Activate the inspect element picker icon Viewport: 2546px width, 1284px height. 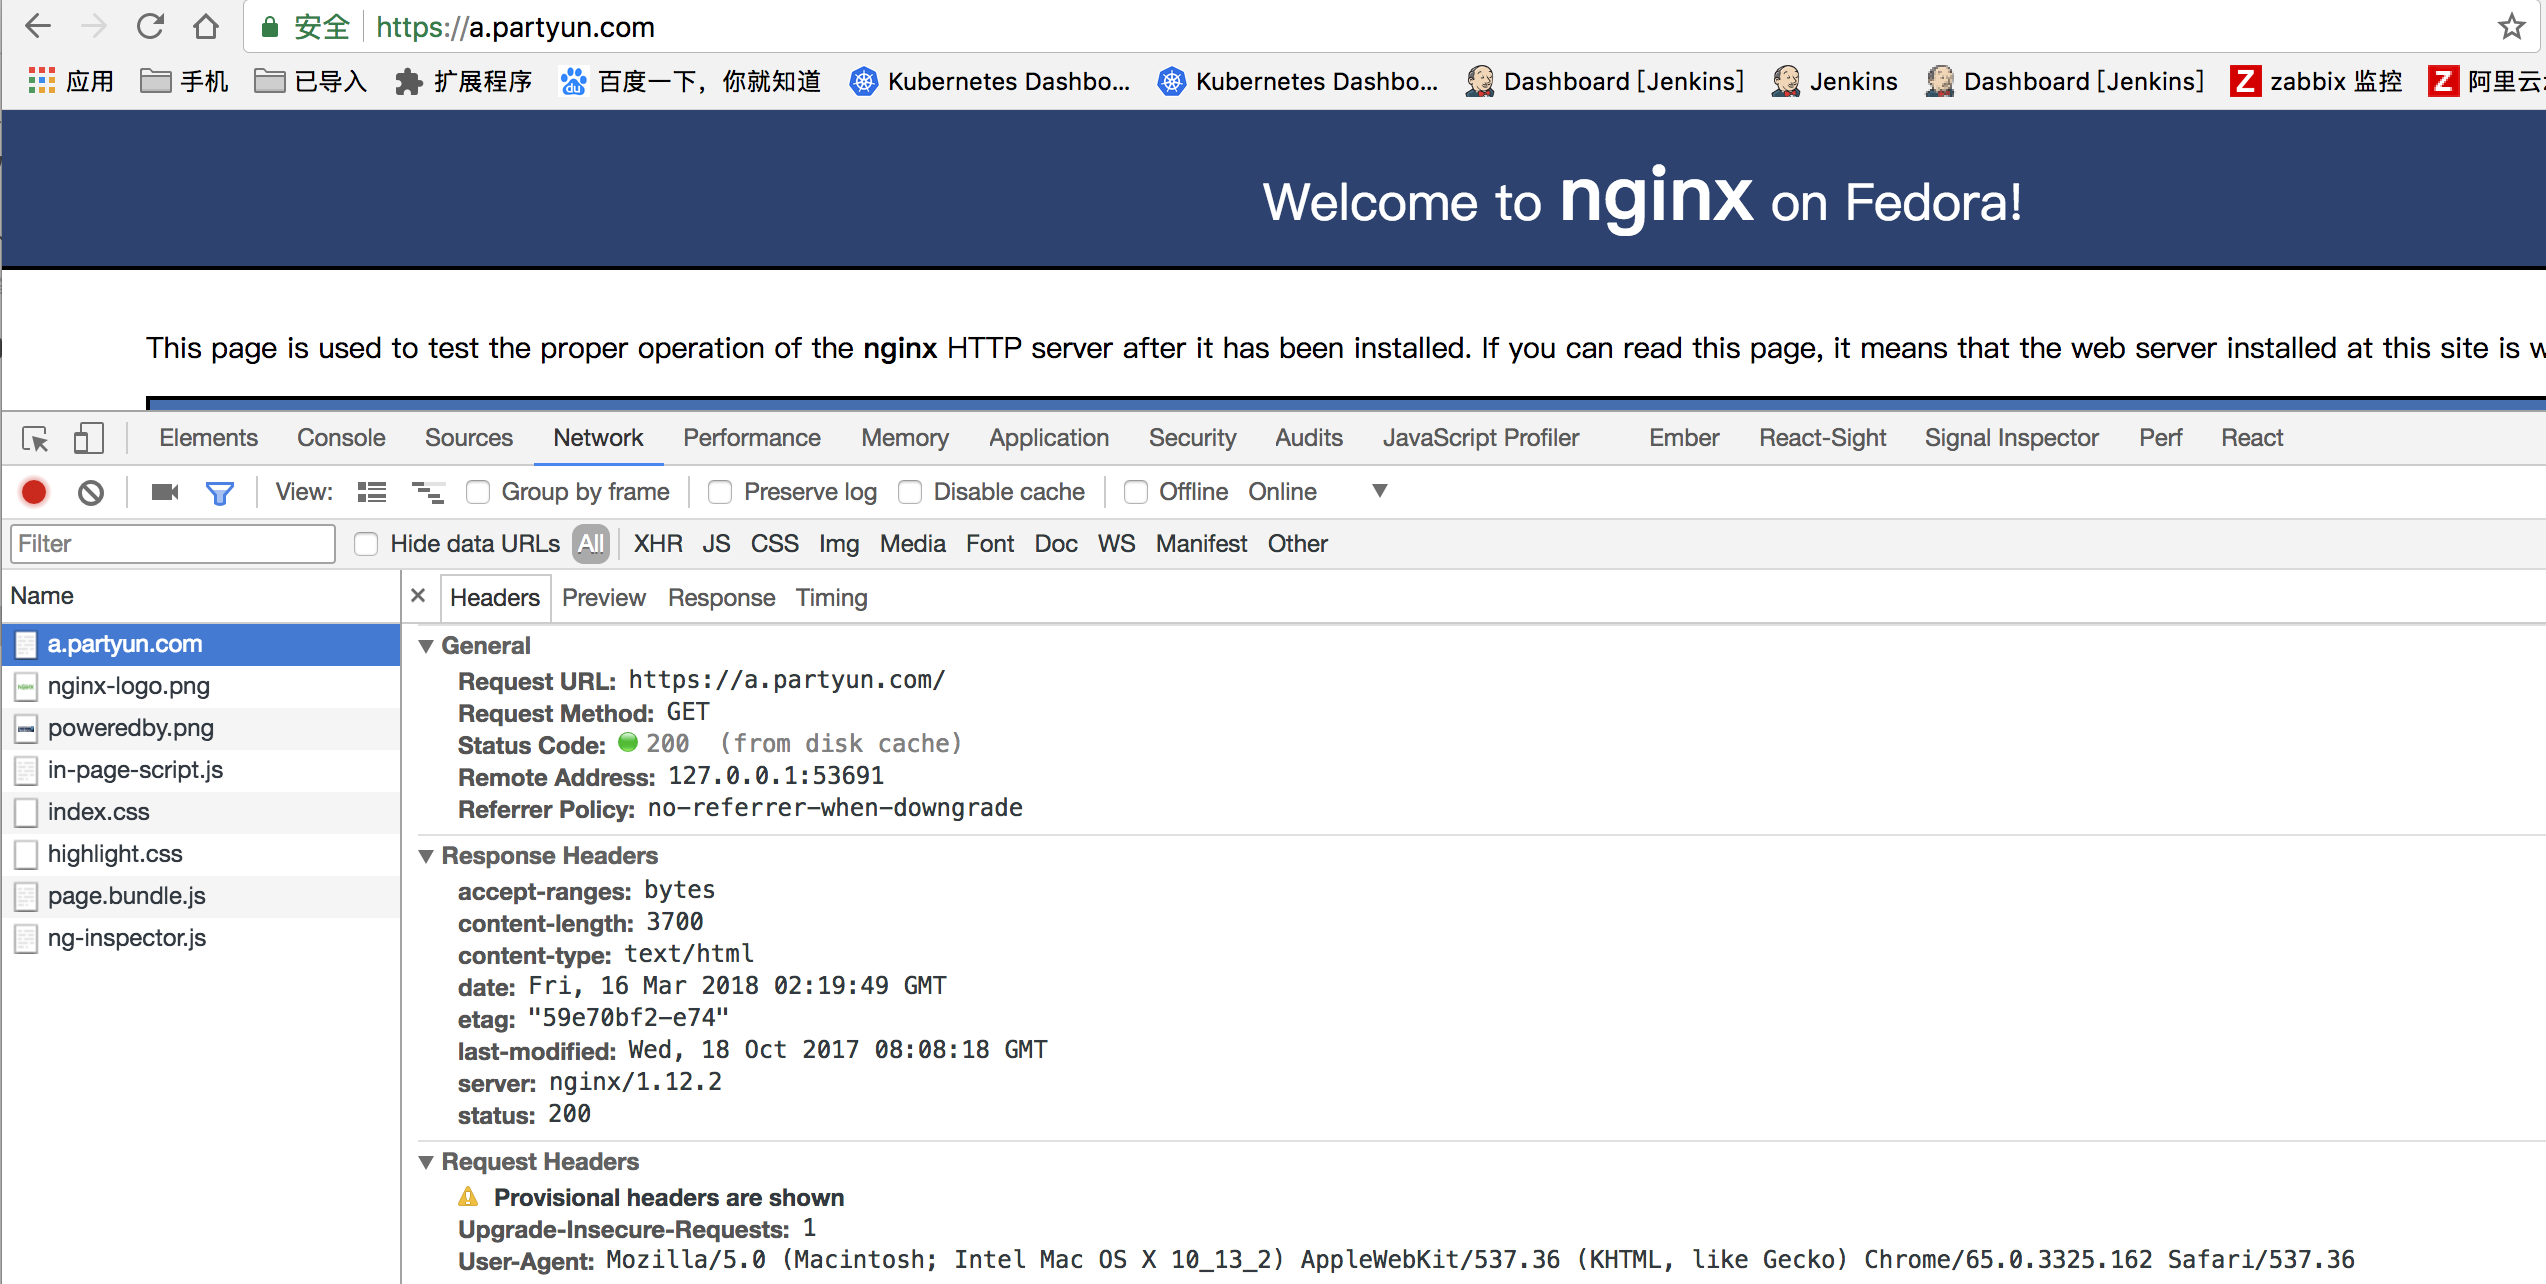pos(35,439)
